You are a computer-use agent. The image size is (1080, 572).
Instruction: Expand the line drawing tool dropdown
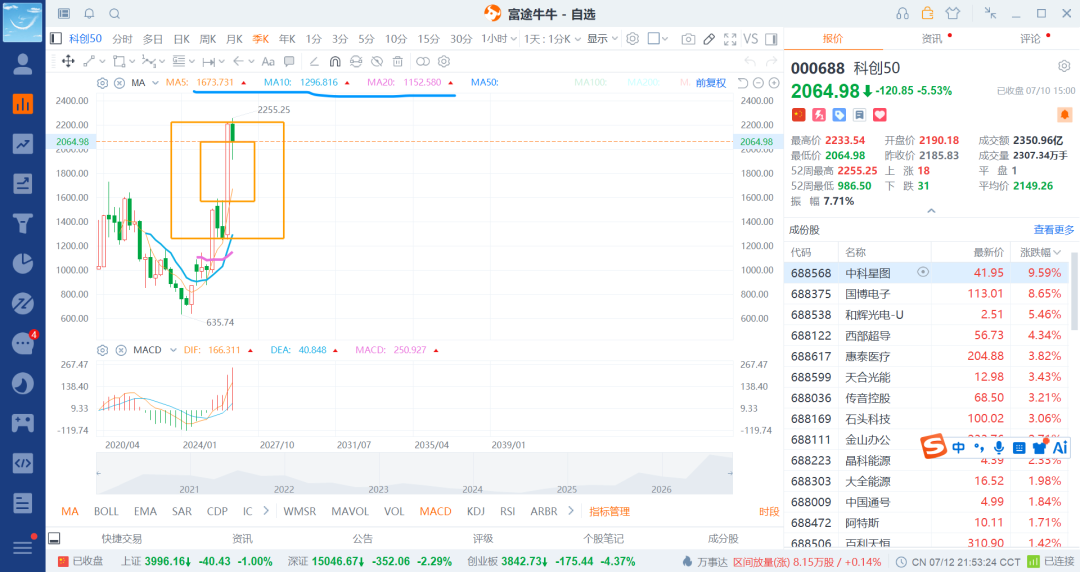[x=102, y=61]
